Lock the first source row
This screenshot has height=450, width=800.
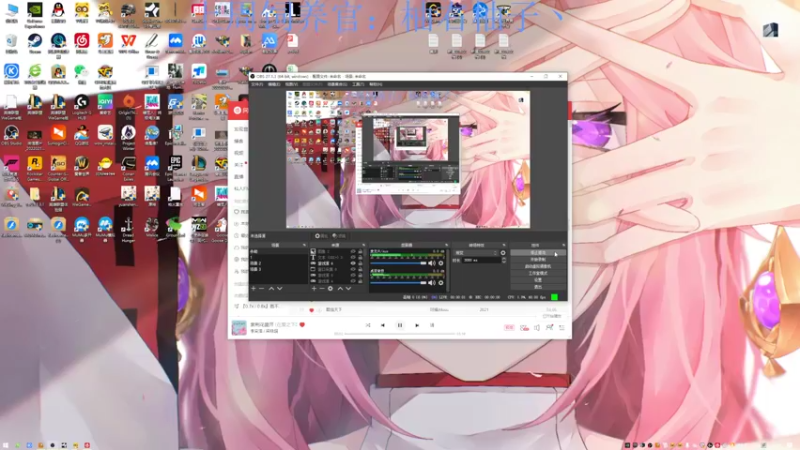click(360, 252)
